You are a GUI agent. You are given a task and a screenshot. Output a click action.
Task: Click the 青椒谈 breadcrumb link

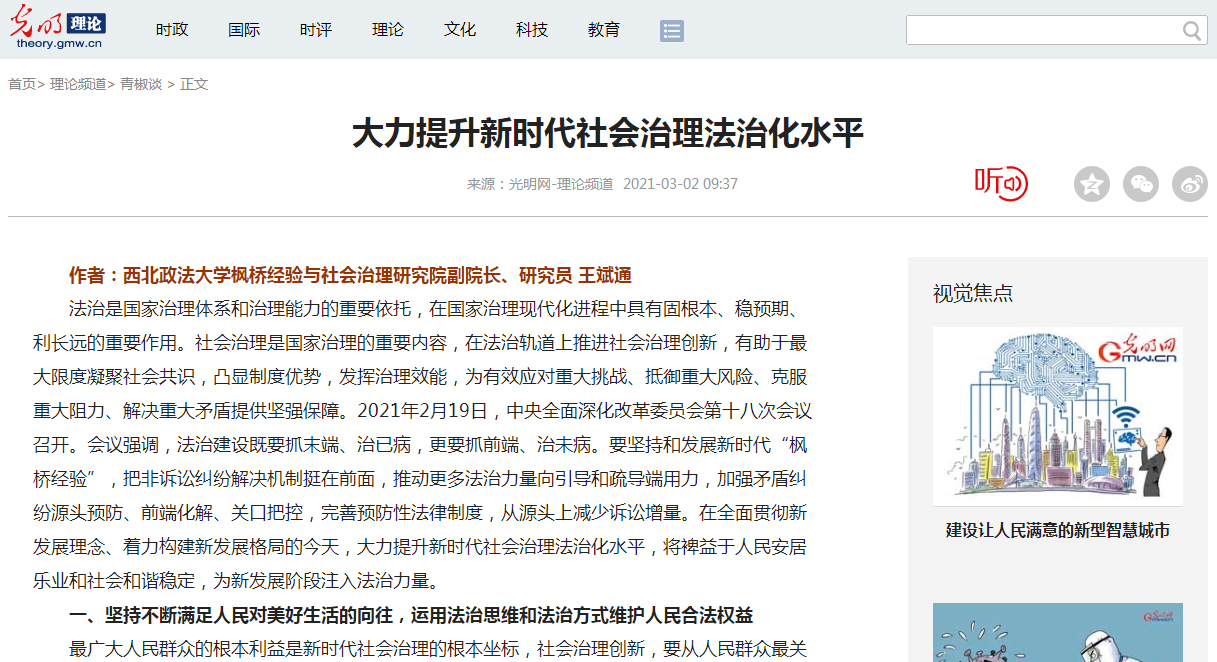[141, 84]
